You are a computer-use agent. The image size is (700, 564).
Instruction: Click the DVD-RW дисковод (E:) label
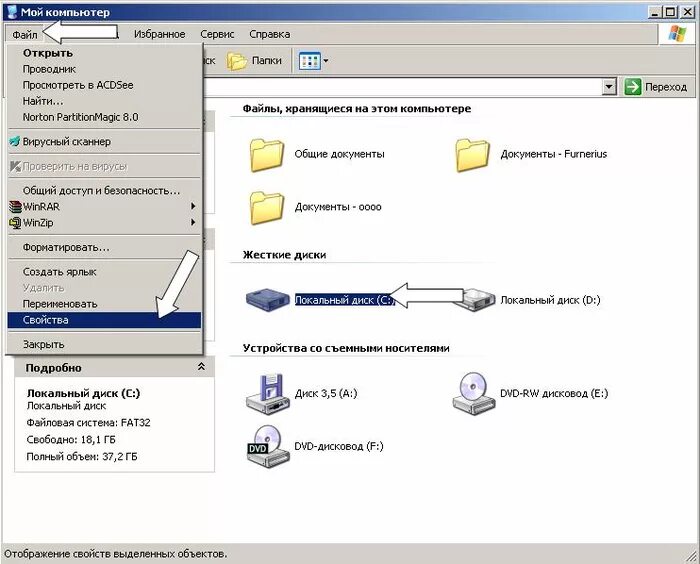click(554, 393)
